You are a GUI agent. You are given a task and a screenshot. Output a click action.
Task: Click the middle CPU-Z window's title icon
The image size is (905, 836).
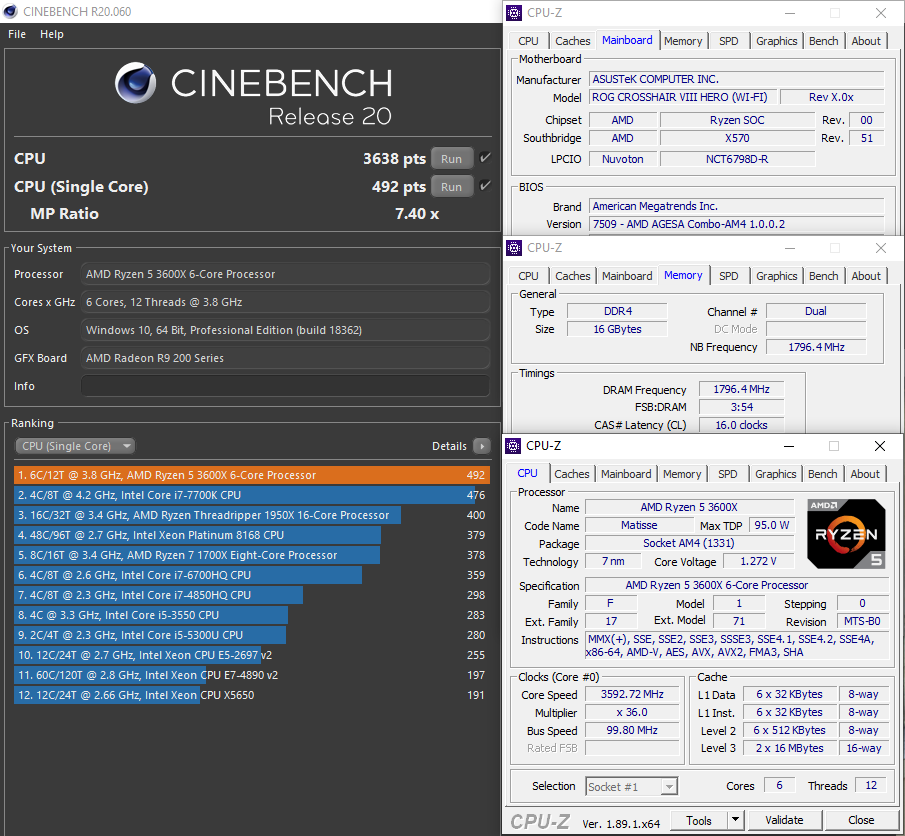tap(514, 248)
